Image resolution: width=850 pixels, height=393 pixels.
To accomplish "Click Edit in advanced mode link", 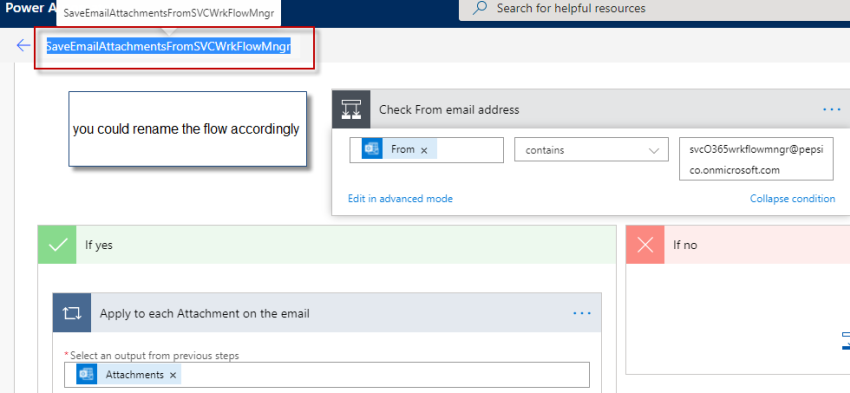I will point(400,198).
